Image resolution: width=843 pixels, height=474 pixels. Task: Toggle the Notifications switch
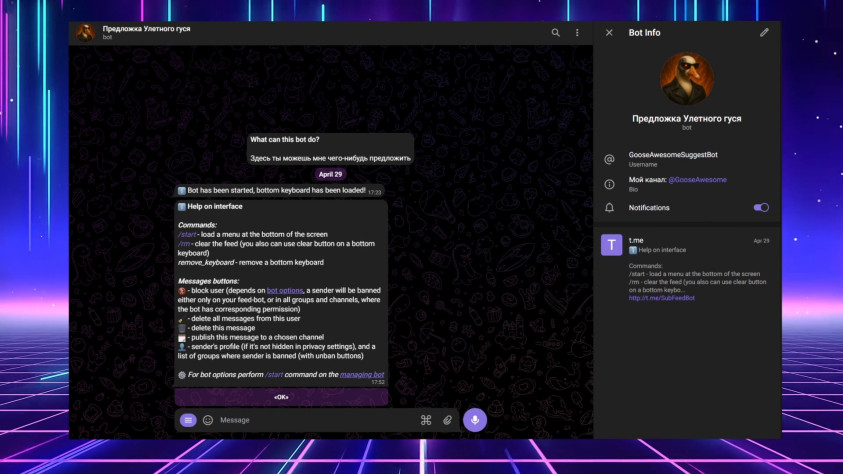761,208
